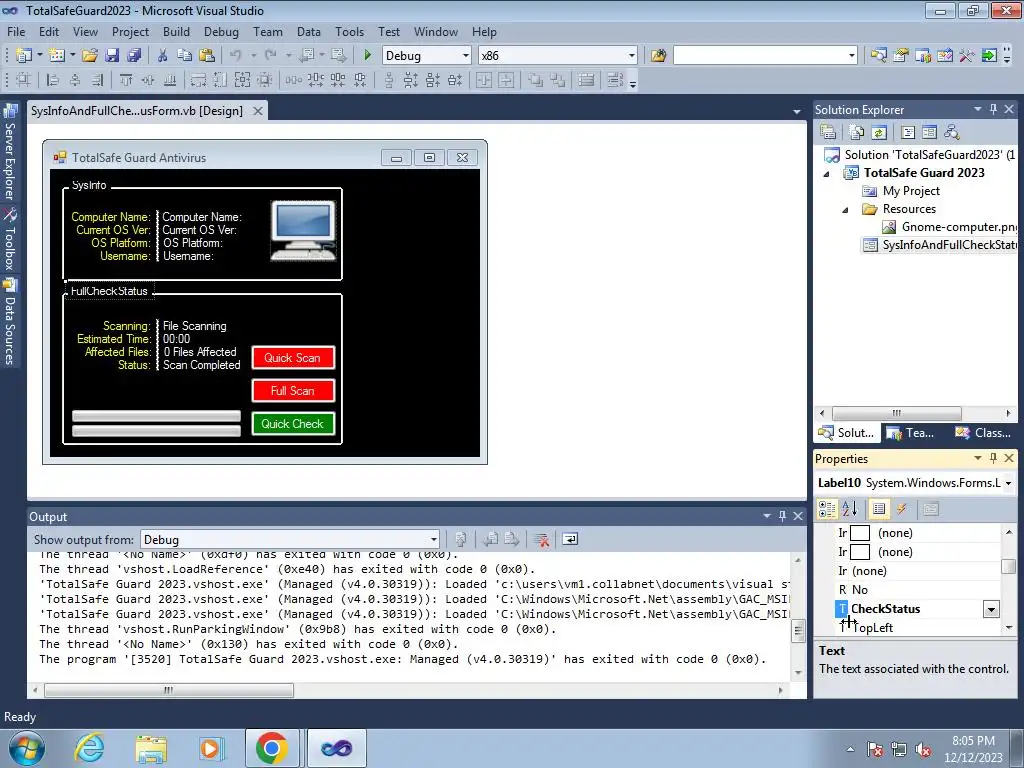The width and height of the screenshot is (1024, 768).
Task: Refresh Solution Explorer with the refresh icon
Action: [x=879, y=132]
